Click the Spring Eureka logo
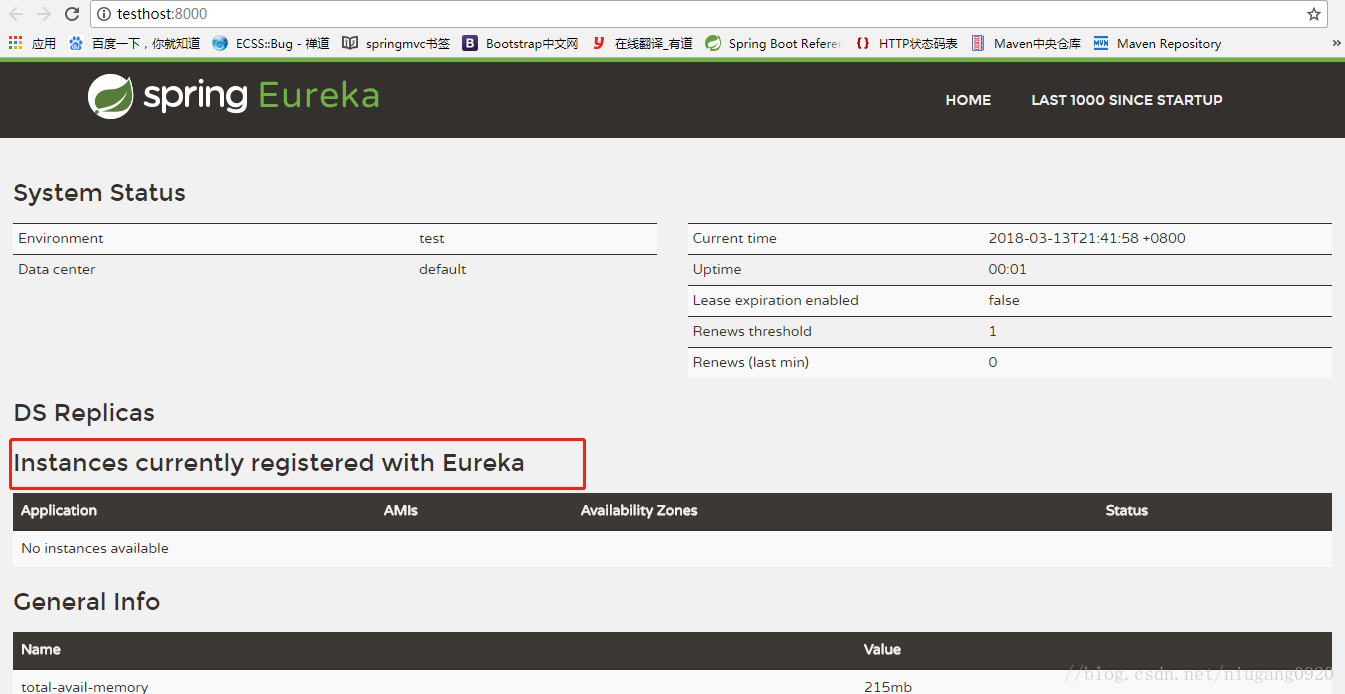Image resolution: width=1345 pixels, height=694 pixels. click(x=233, y=96)
